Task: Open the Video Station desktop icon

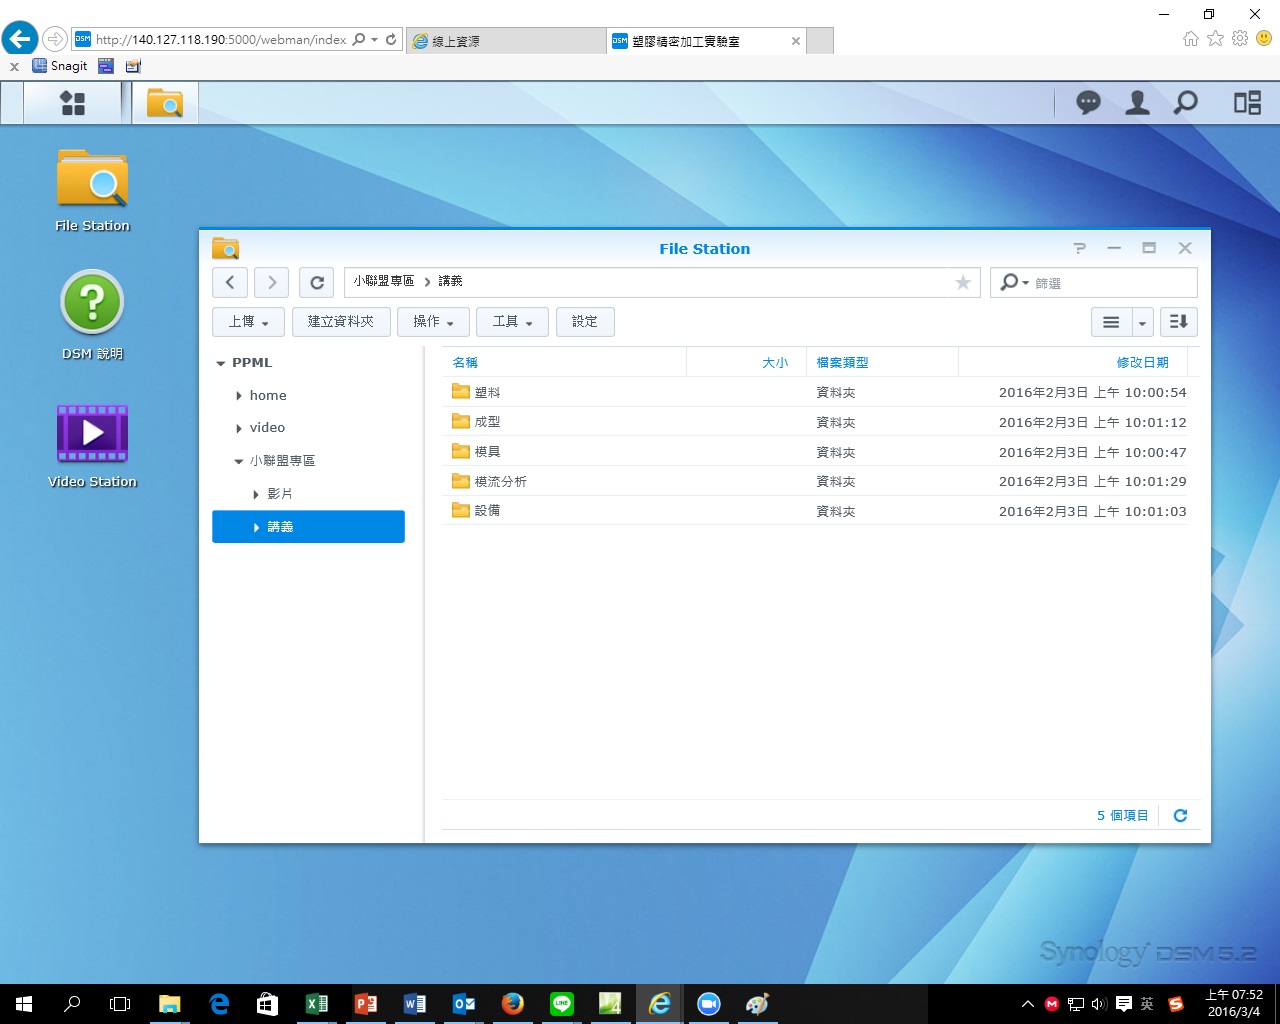Action: coord(92,446)
